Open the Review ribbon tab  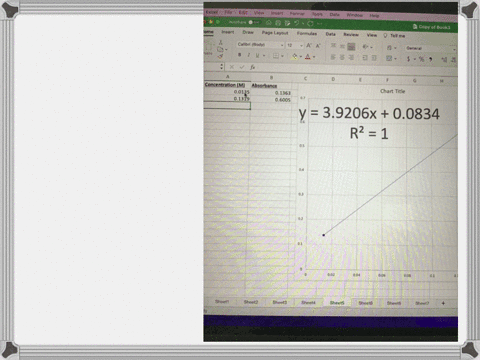point(351,34)
